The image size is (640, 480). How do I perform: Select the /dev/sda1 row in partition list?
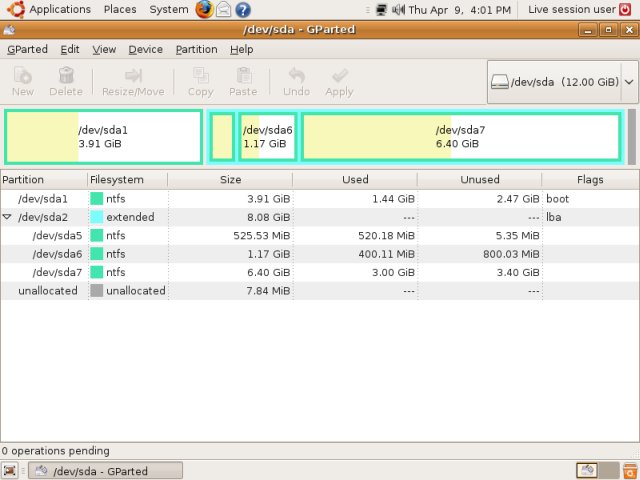(x=320, y=199)
